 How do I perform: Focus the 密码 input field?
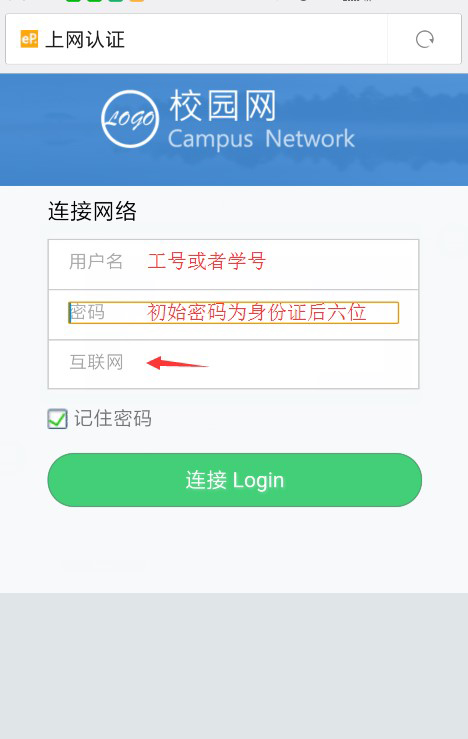[234, 312]
